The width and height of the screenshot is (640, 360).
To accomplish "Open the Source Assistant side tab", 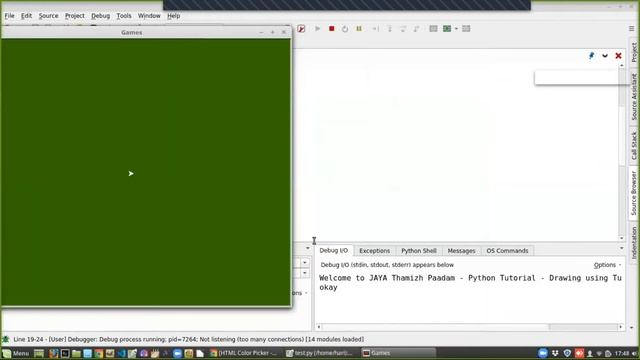I will click(634, 96).
